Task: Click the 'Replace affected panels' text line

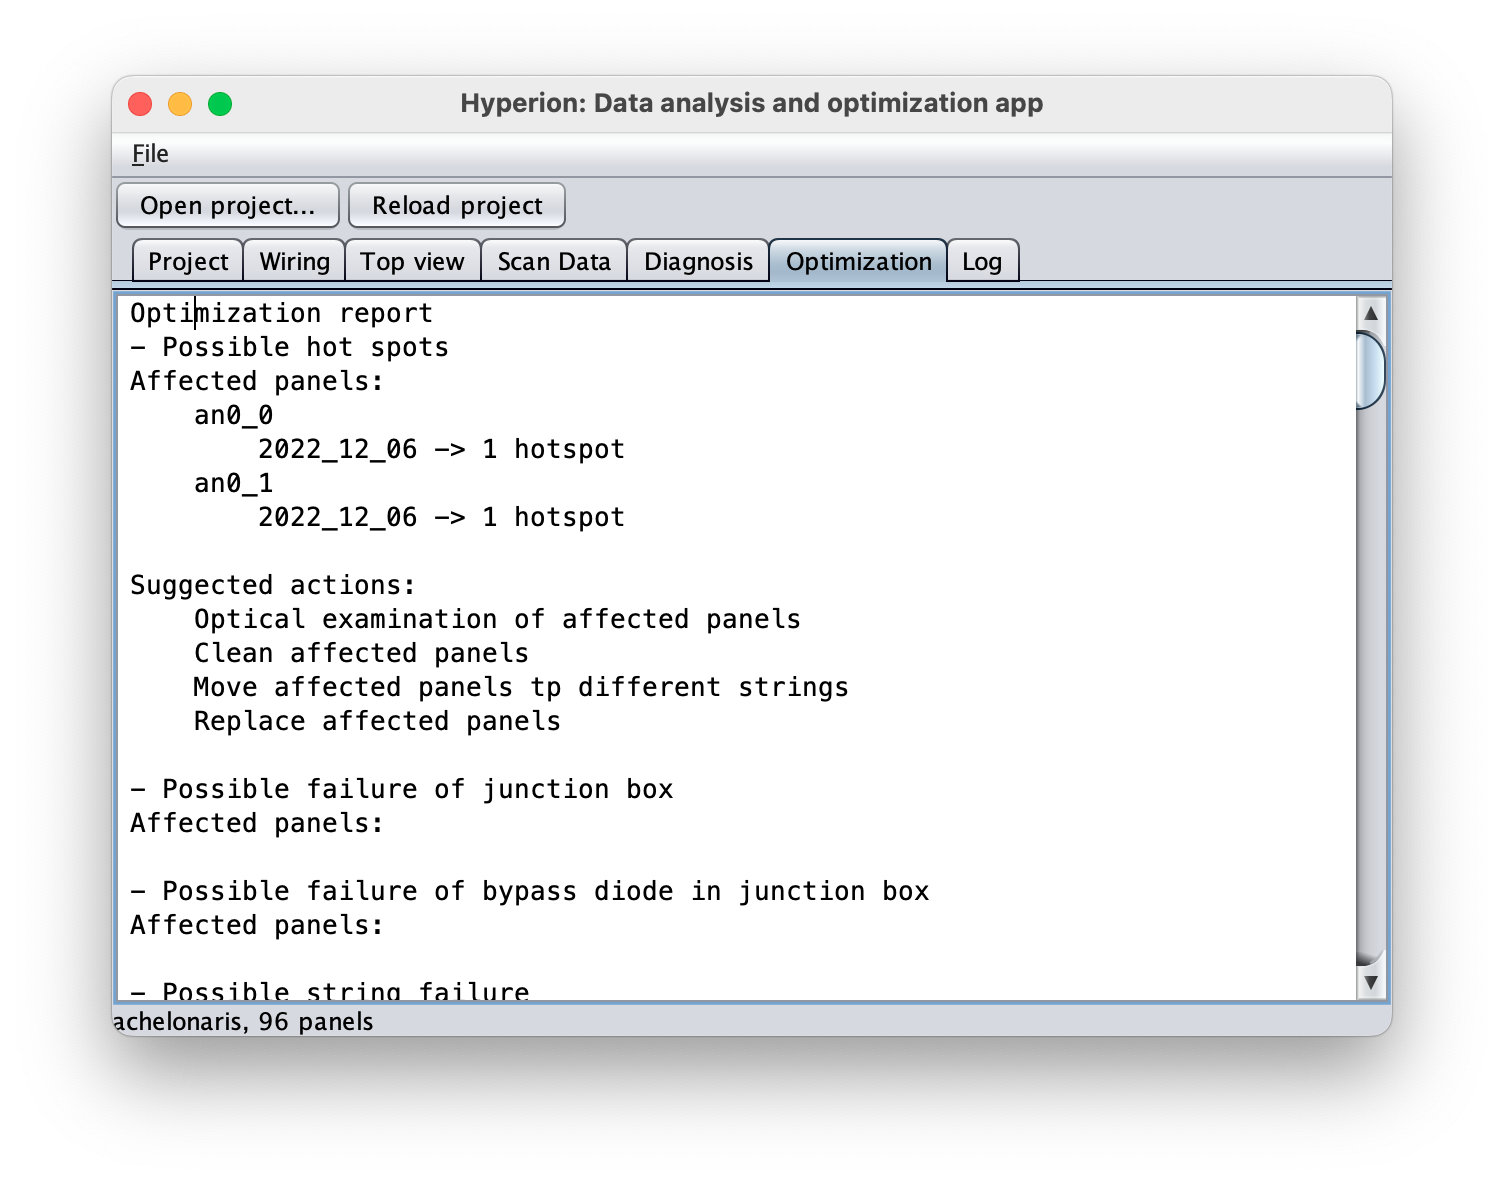Action: click(x=377, y=721)
